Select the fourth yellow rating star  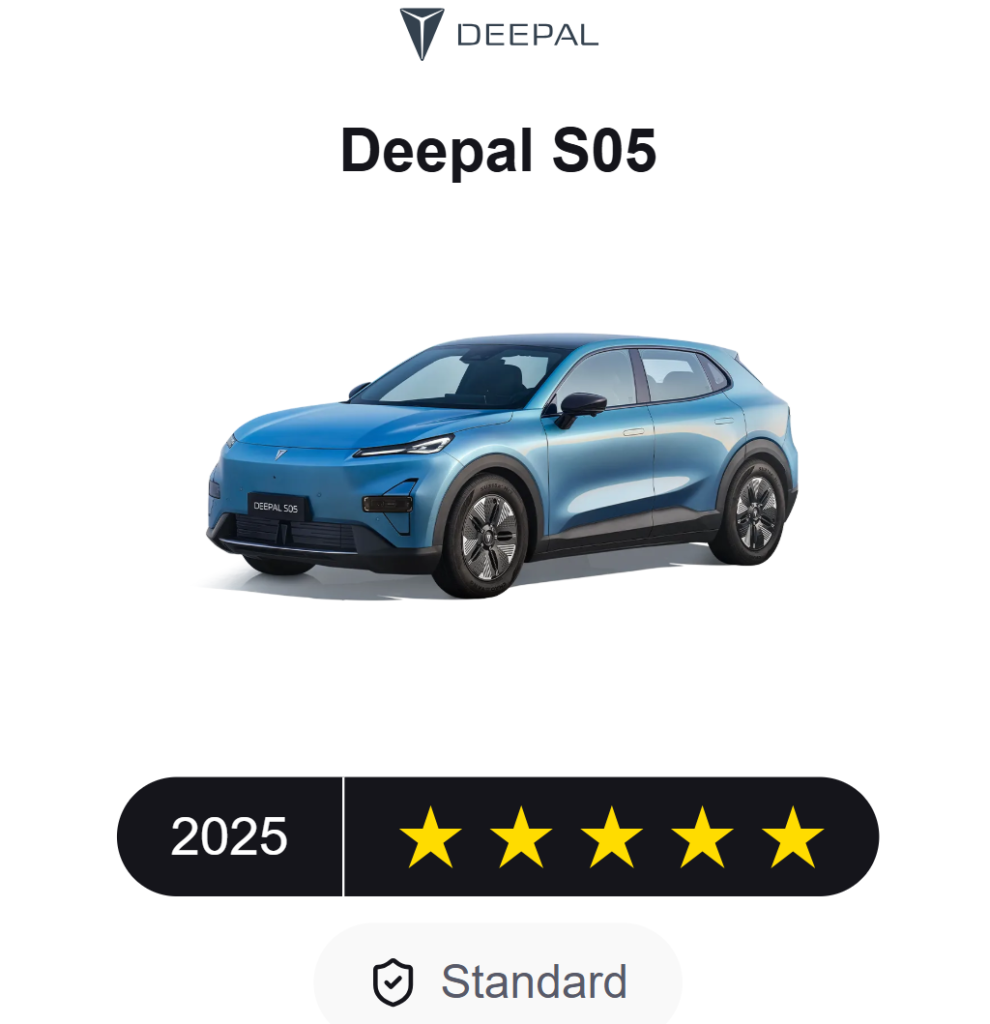(702, 837)
